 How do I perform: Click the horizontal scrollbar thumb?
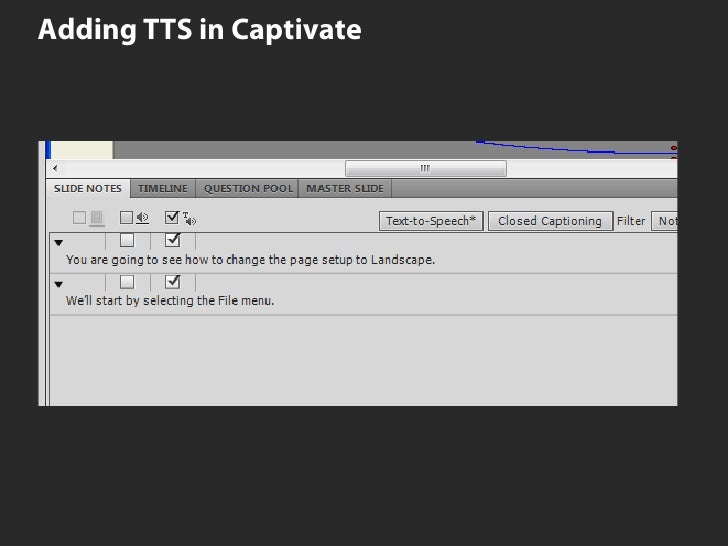(426, 169)
